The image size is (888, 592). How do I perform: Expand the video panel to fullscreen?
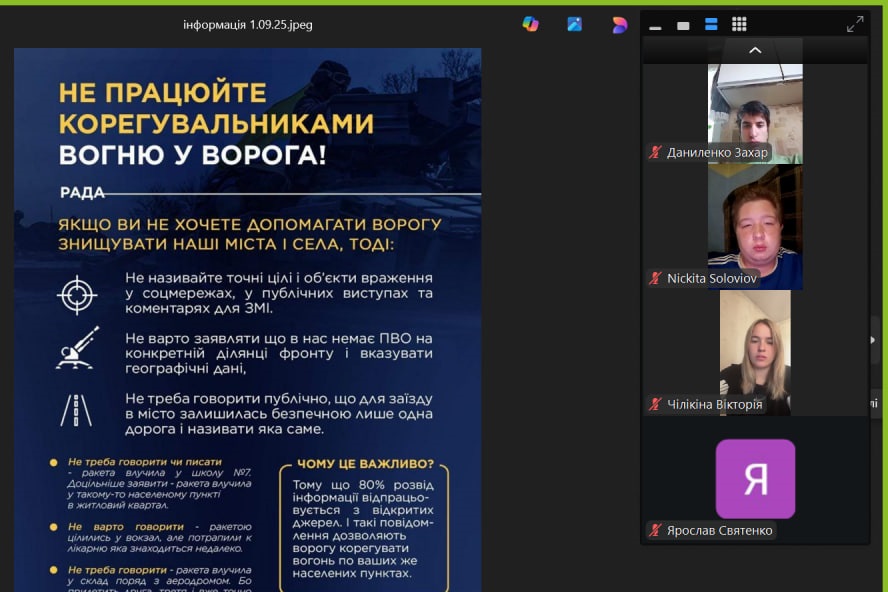[x=855, y=24]
